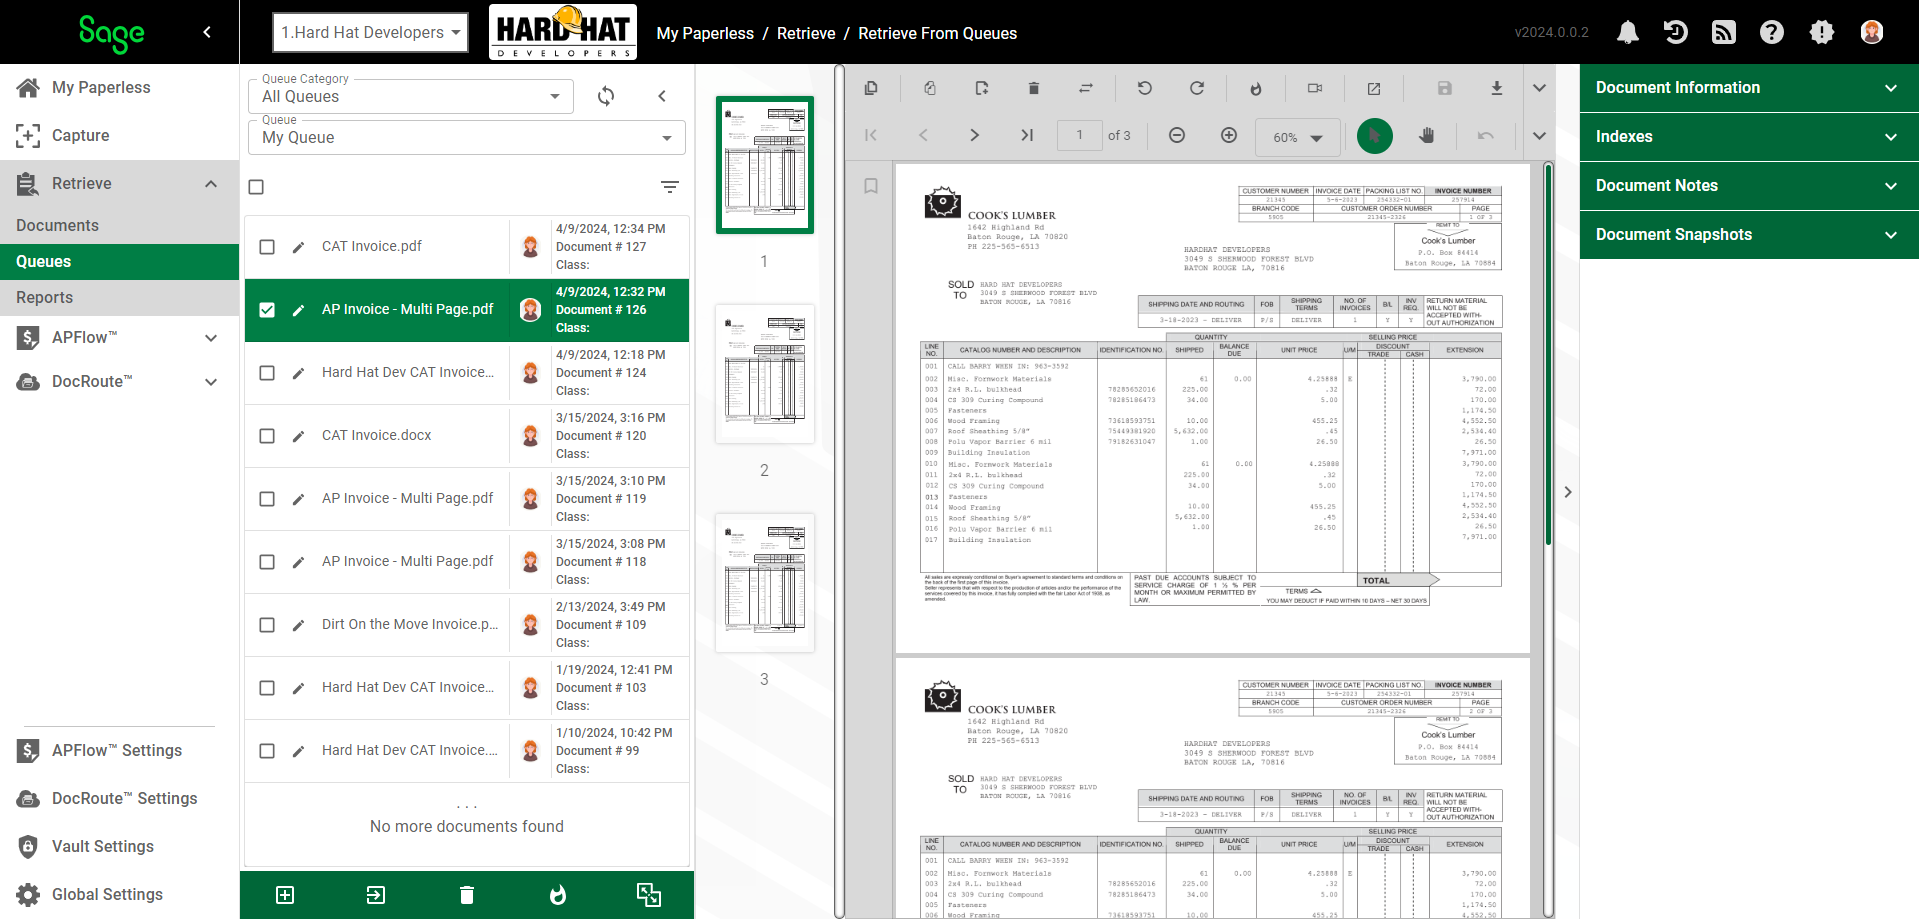Rotate the page counterclockwise
Screen dimensions: 1919x919
(1145, 88)
